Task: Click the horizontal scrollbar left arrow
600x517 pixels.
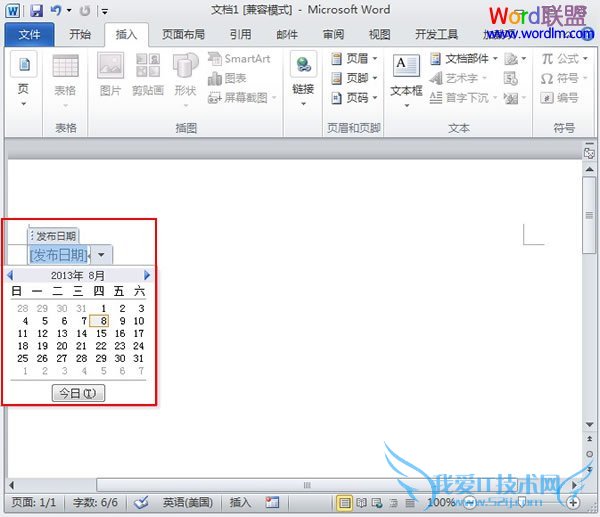Action: [x=11, y=485]
